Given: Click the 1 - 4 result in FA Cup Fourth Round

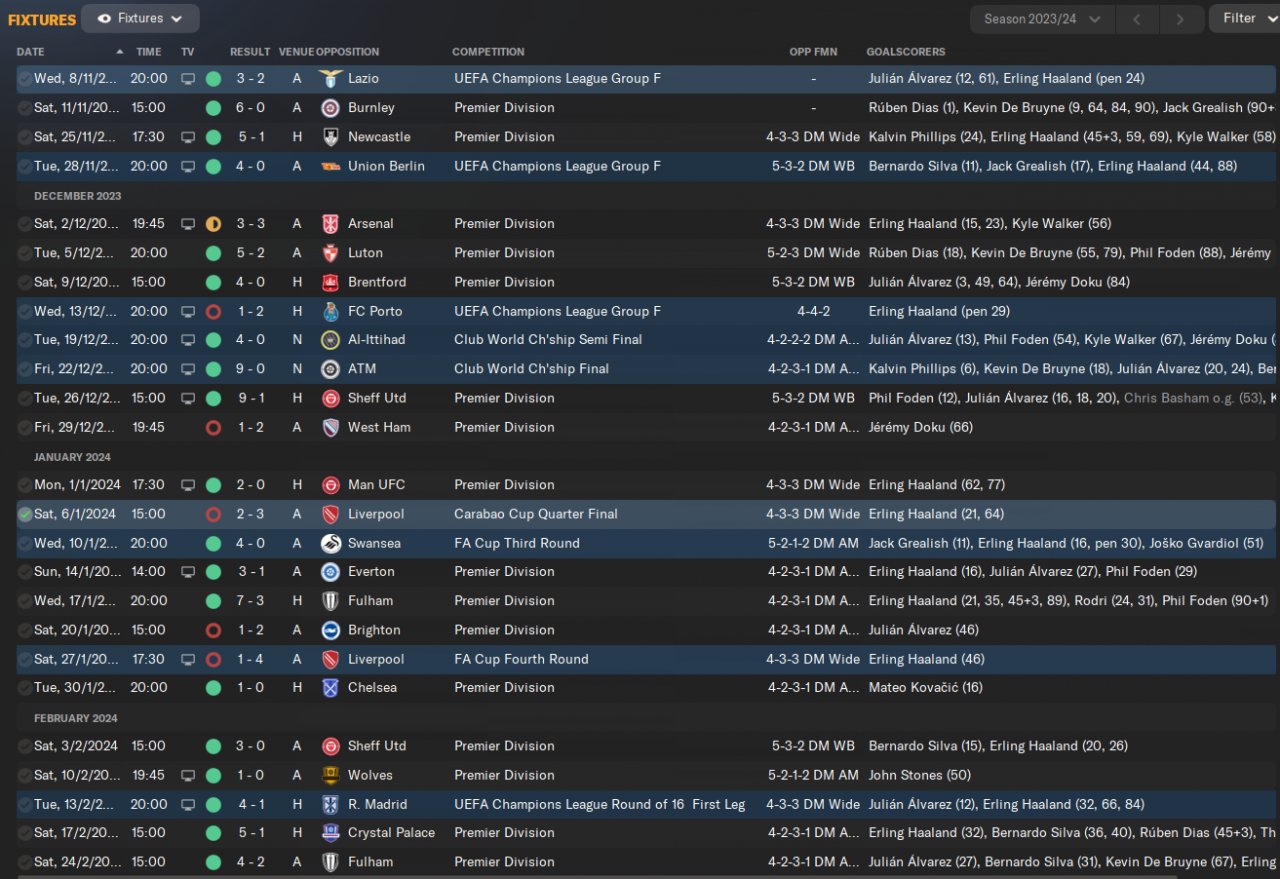Looking at the screenshot, I should tap(250, 659).
